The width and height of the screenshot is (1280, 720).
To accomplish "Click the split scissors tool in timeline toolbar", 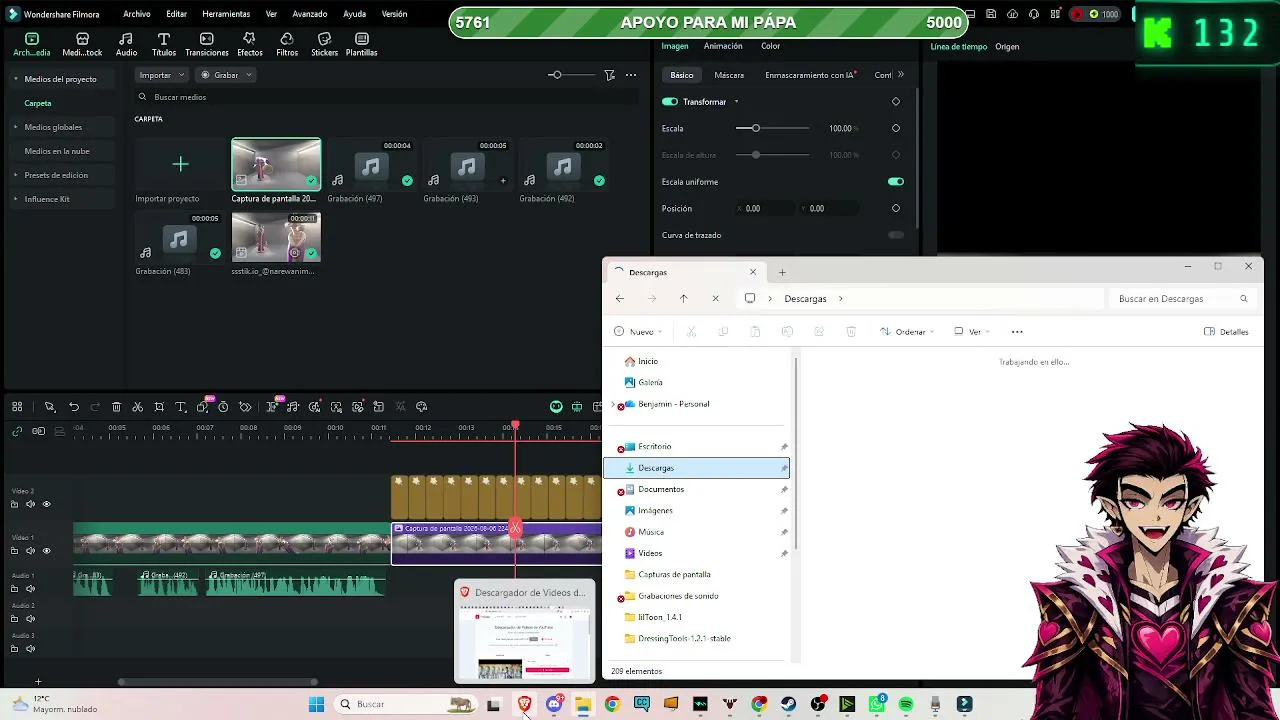I will pyautogui.click(x=138, y=407).
